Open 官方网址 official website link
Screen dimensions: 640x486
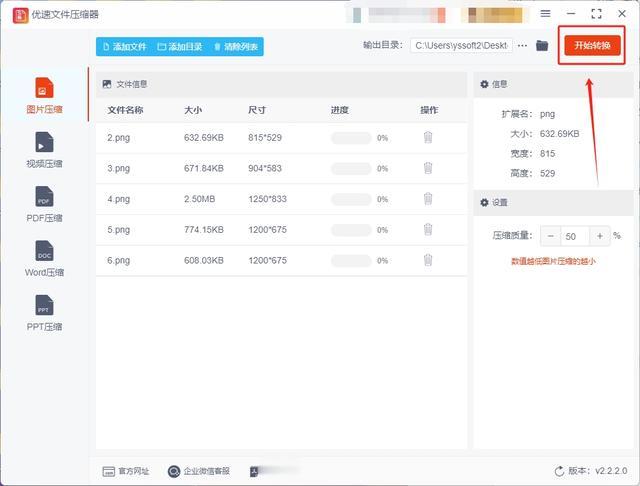click(x=125, y=471)
